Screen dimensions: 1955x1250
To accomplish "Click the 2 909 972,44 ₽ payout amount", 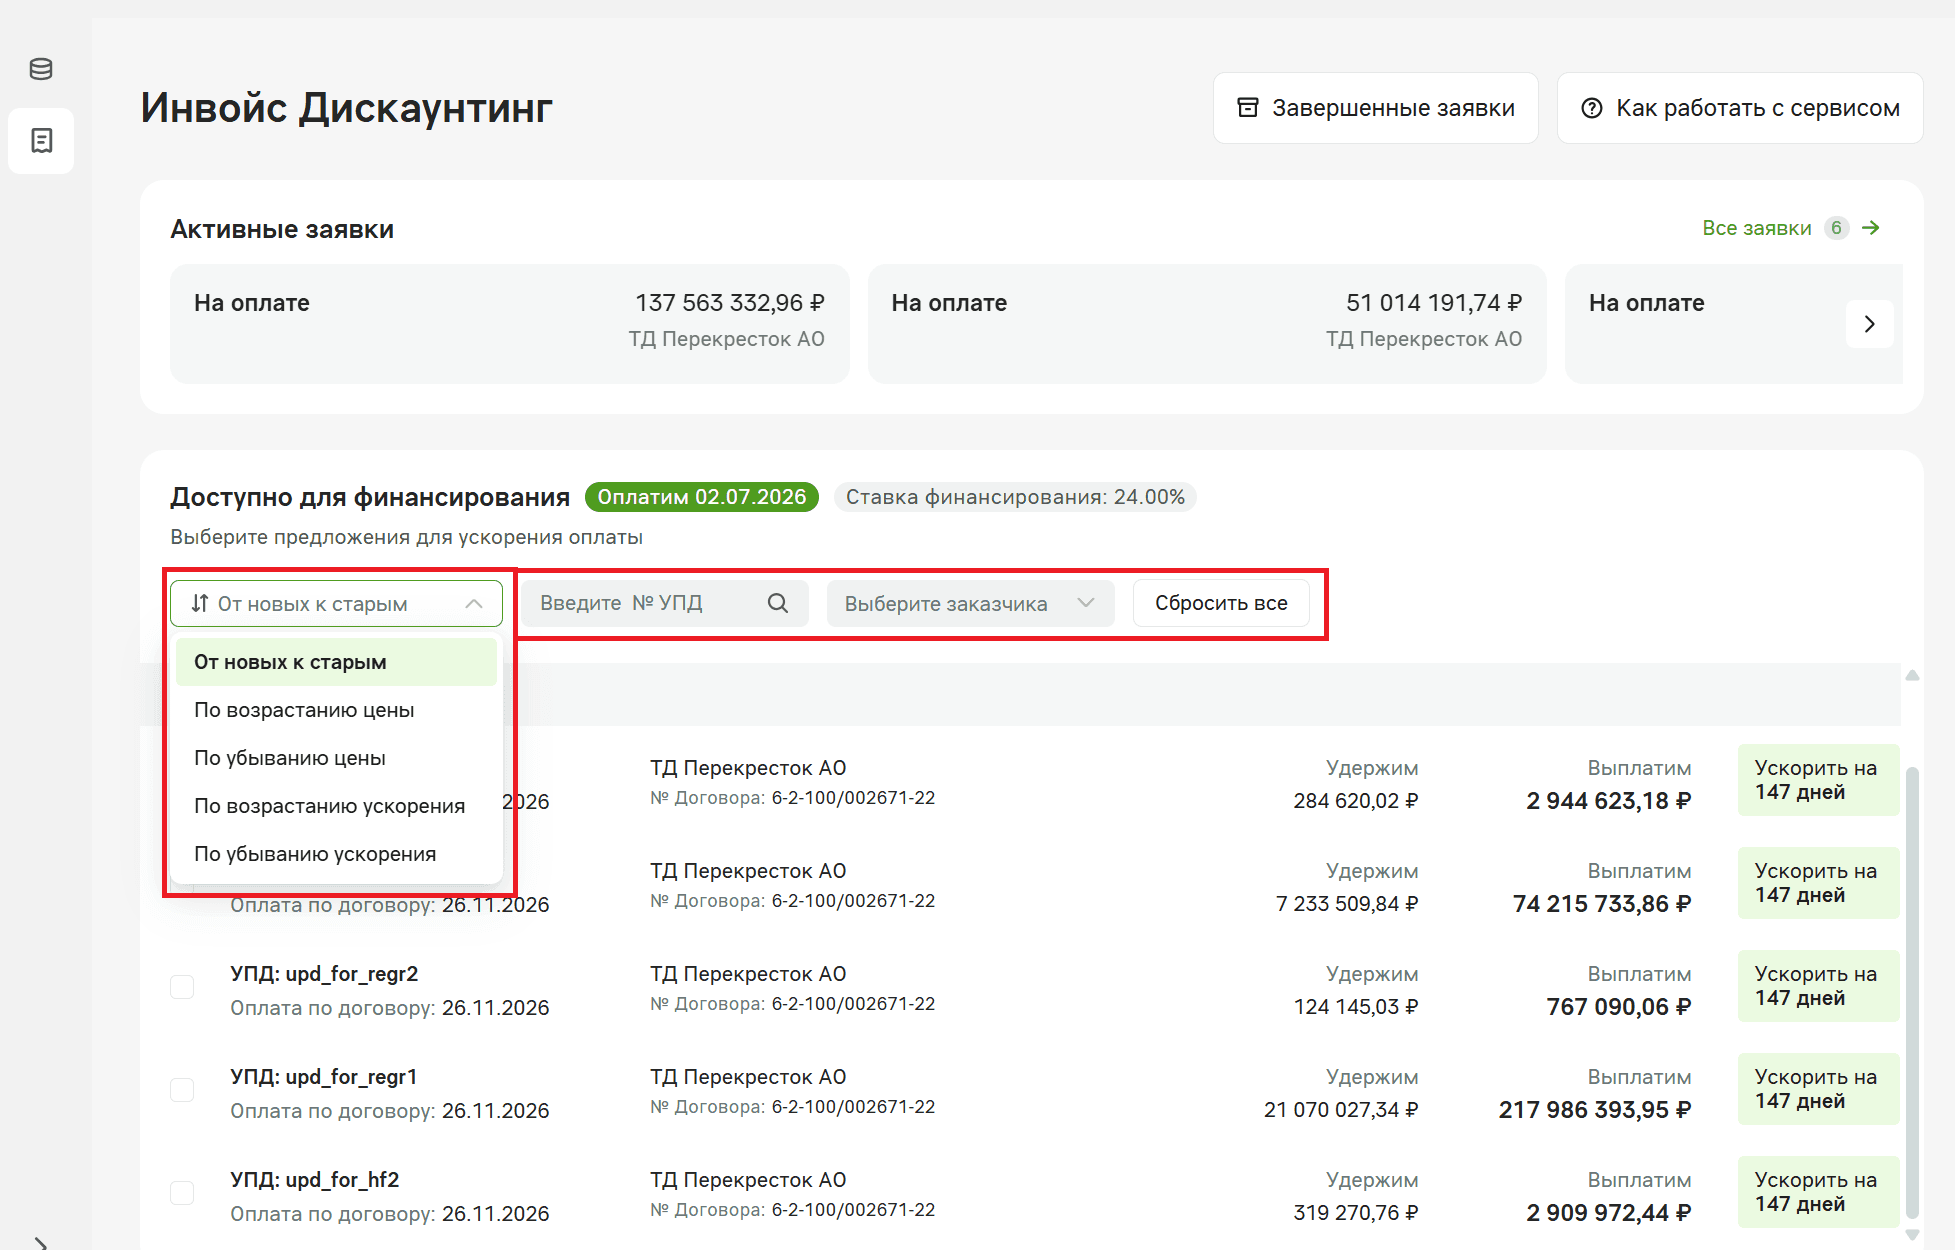I will click(1608, 1213).
